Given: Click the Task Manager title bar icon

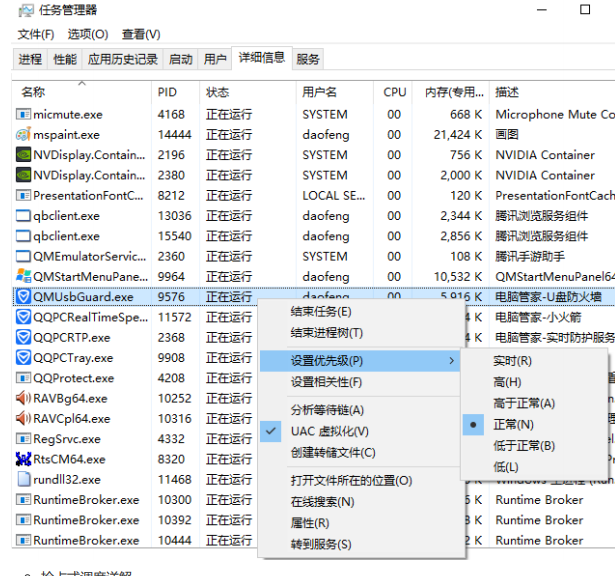Looking at the screenshot, I should point(25,10).
